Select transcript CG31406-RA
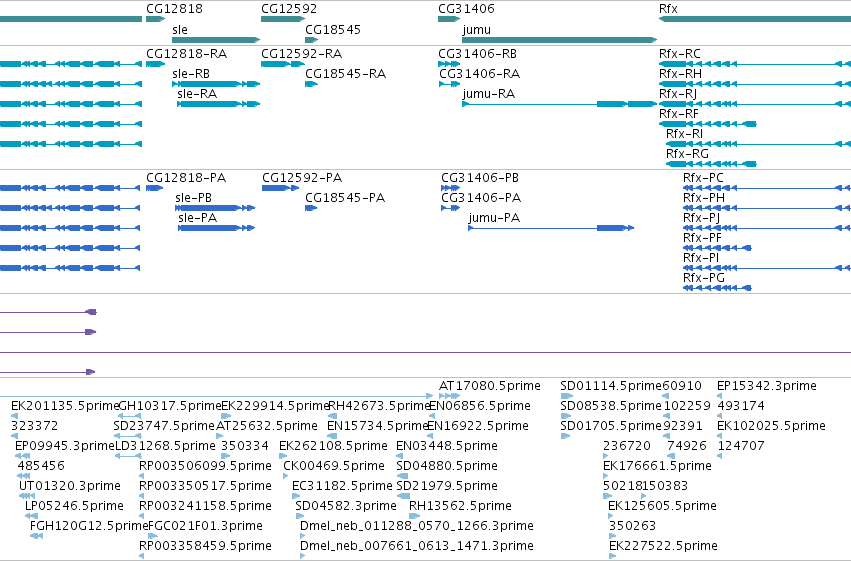 click(x=479, y=73)
